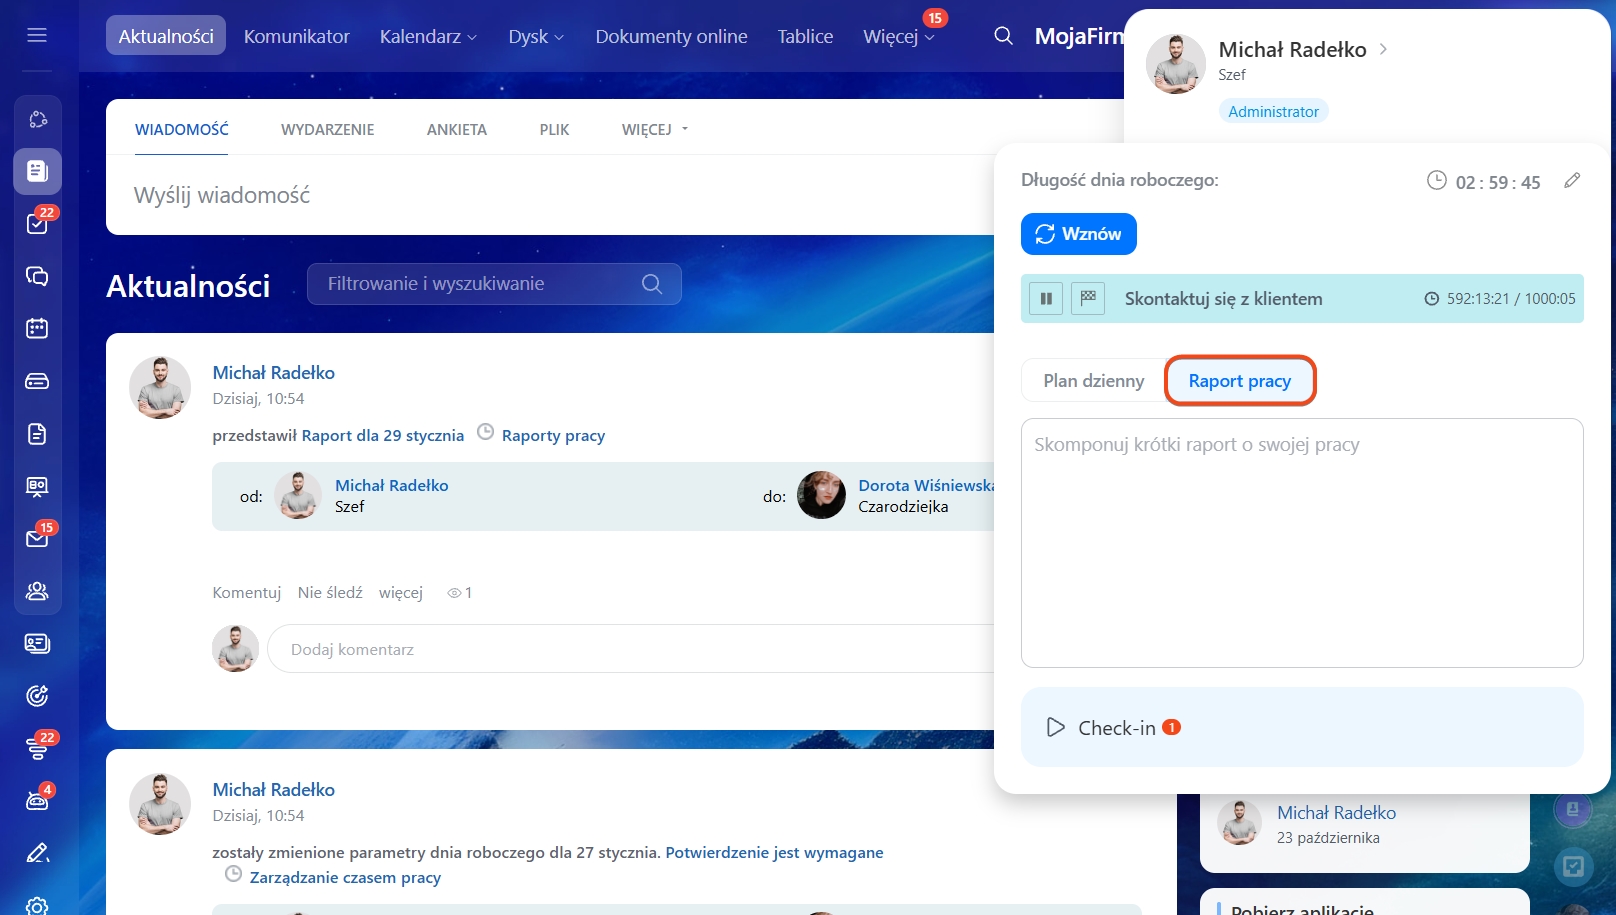Viewport: 1616px width, 915px height.
Task: Start Check-in with the play button
Action: pos(1056,728)
